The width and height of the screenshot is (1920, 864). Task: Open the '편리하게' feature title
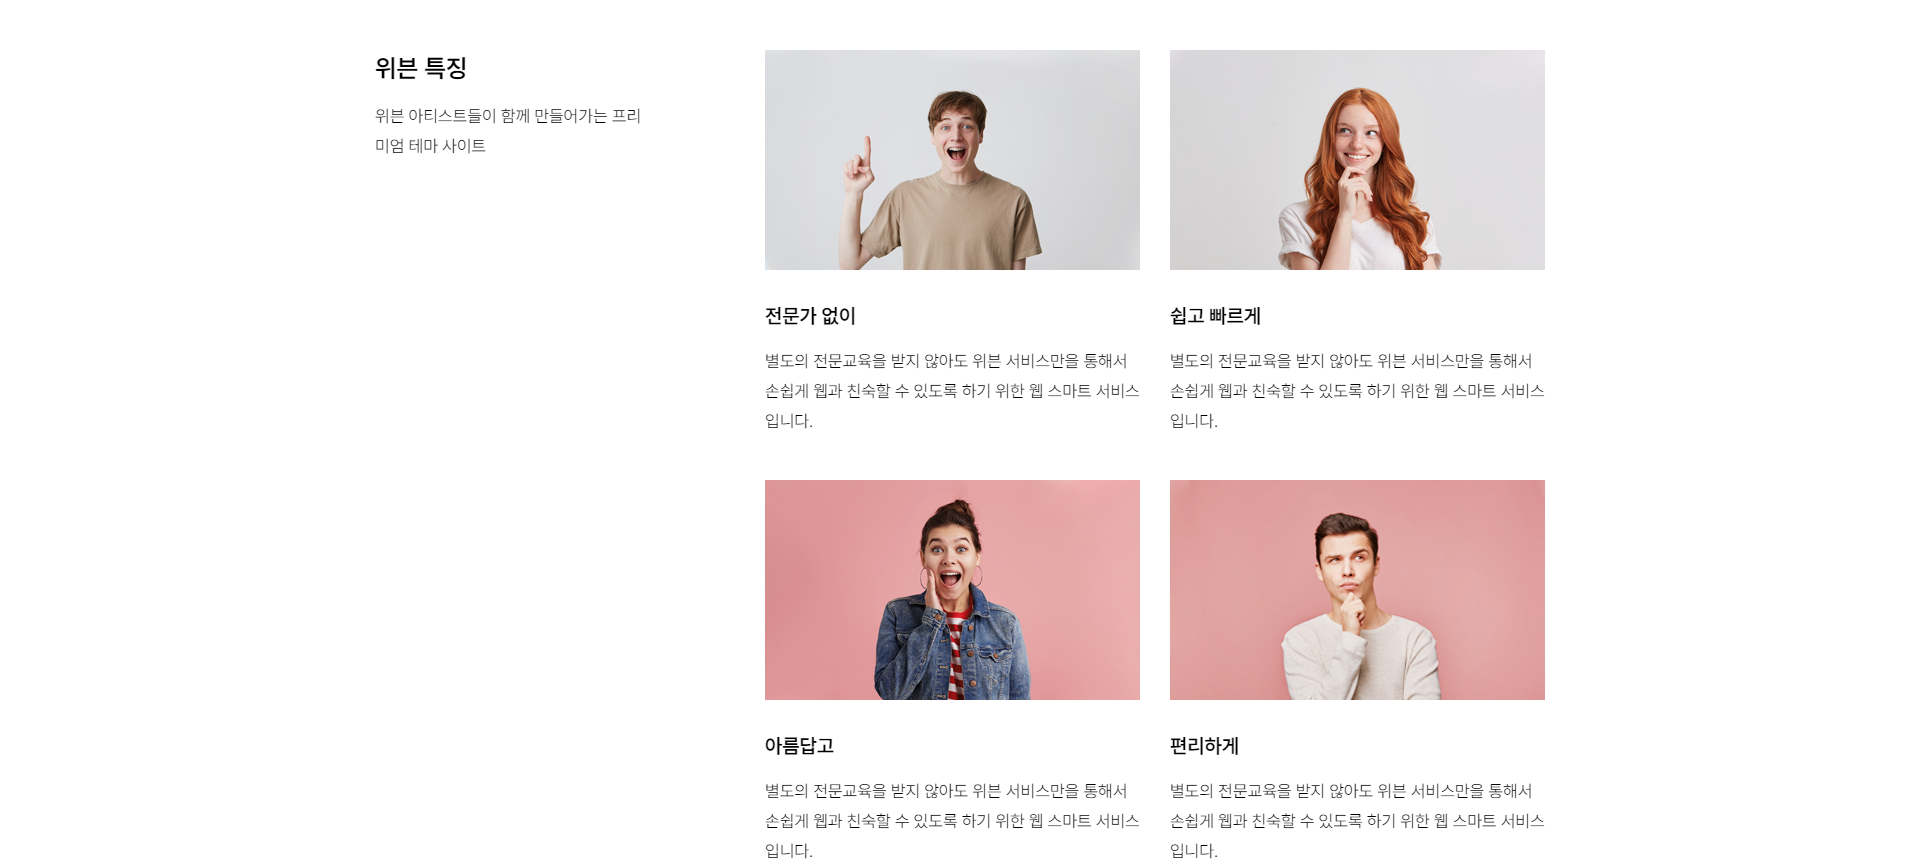click(1204, 746)
